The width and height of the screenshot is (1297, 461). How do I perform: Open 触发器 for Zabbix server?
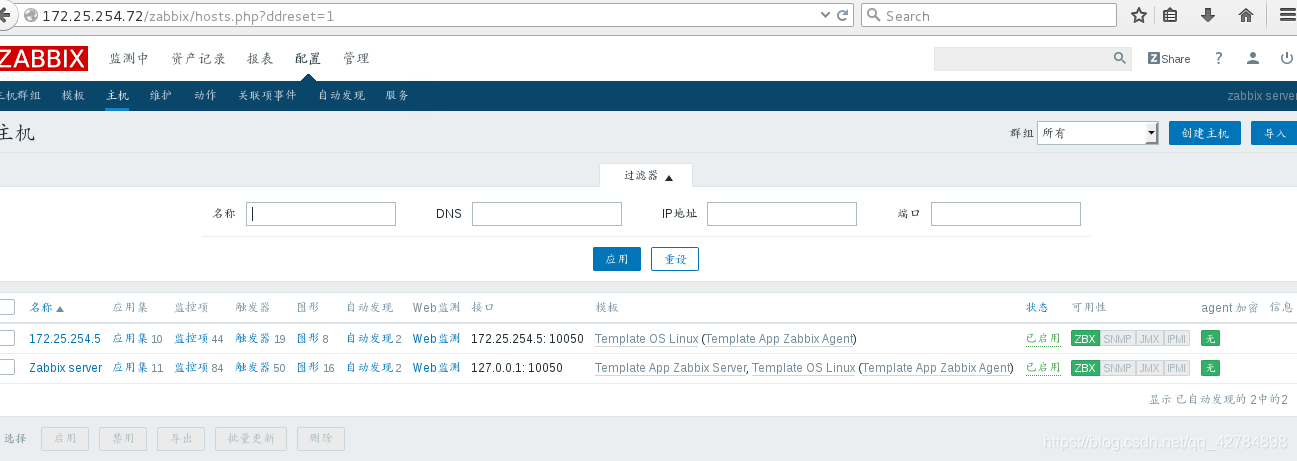253,368
